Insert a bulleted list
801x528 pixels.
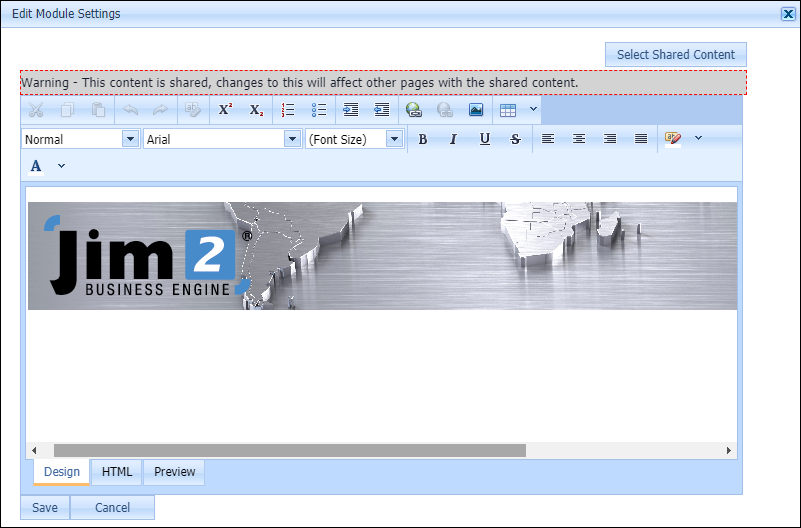point(319,110)
